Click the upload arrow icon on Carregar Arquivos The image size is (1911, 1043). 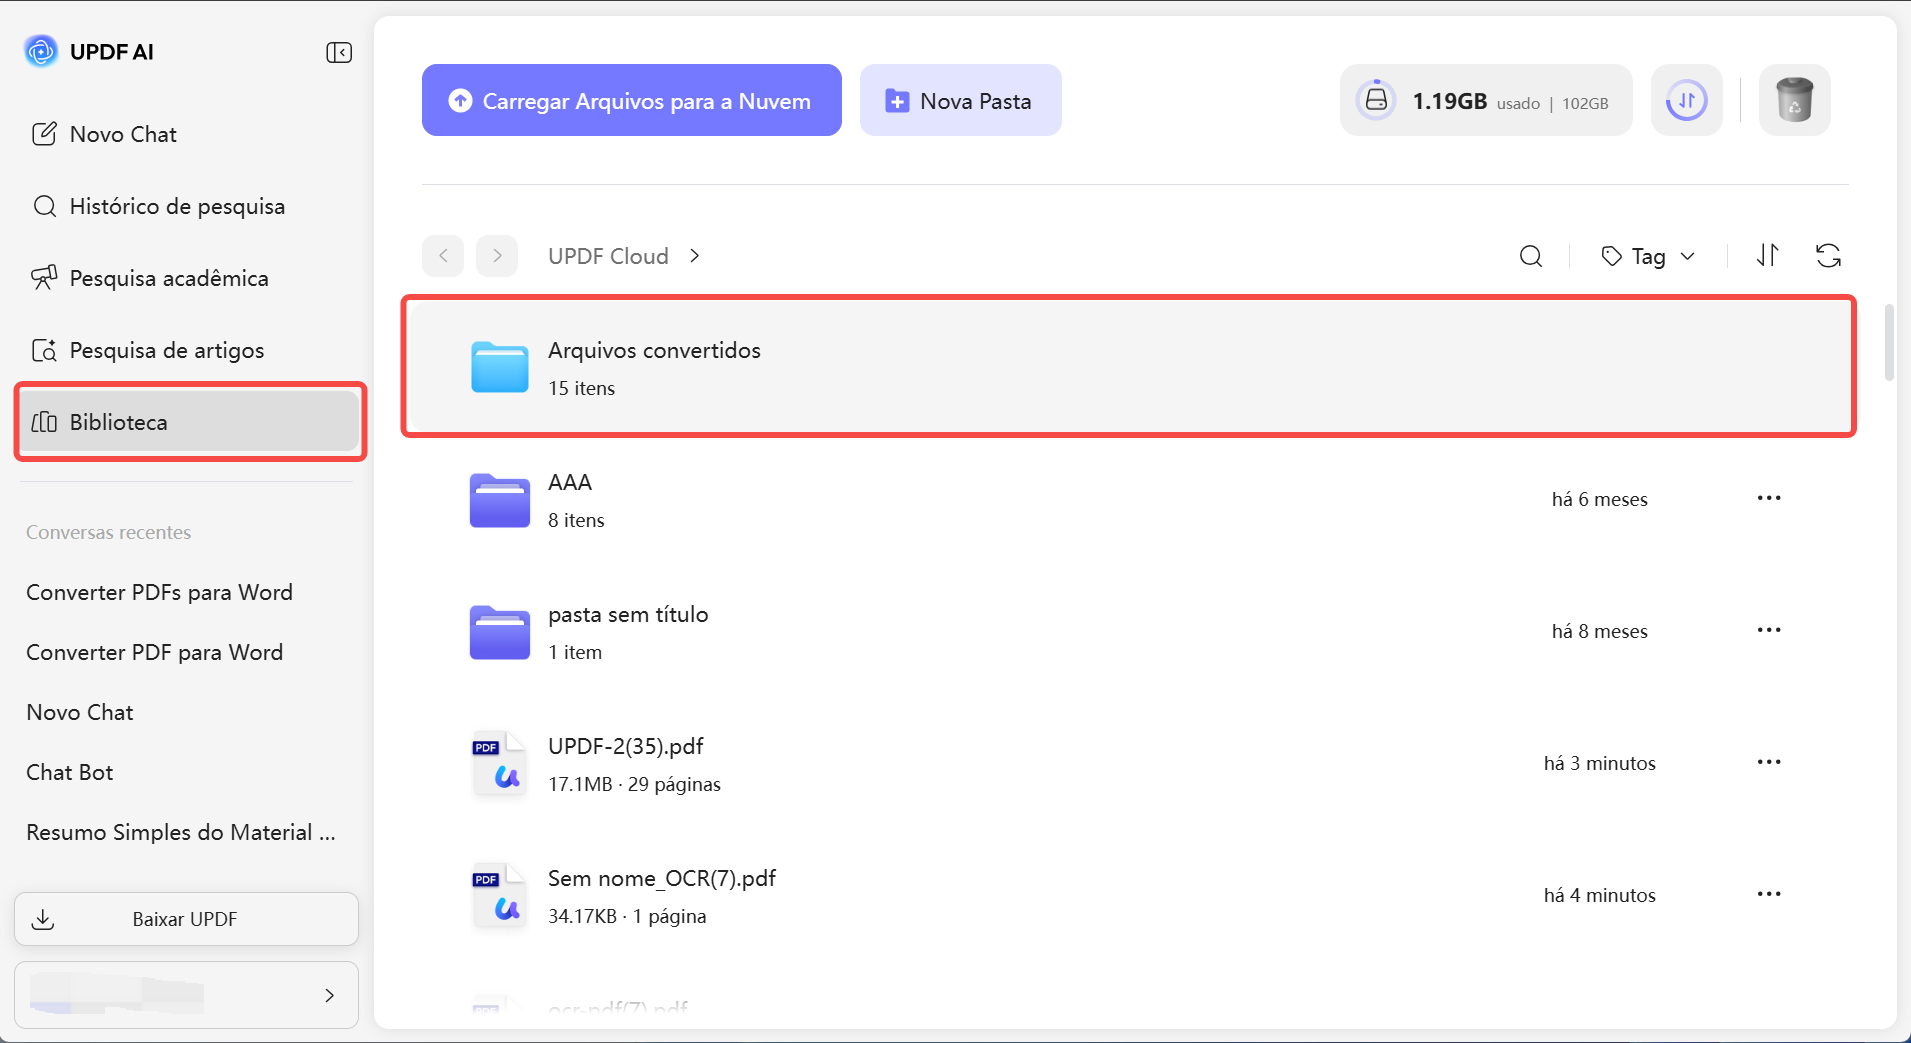[460, 101]
